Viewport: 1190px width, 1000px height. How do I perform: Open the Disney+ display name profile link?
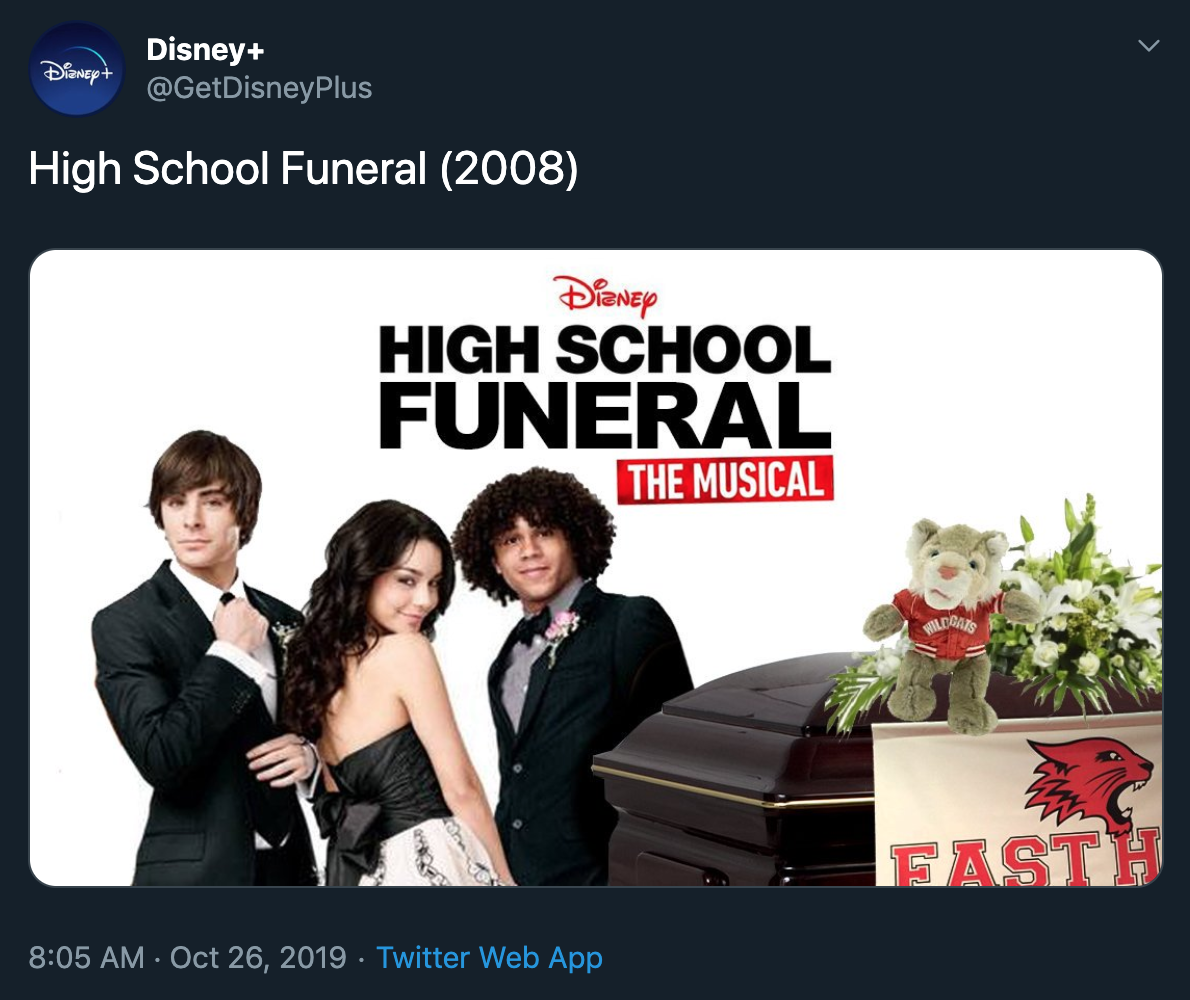tap(205, 48)
